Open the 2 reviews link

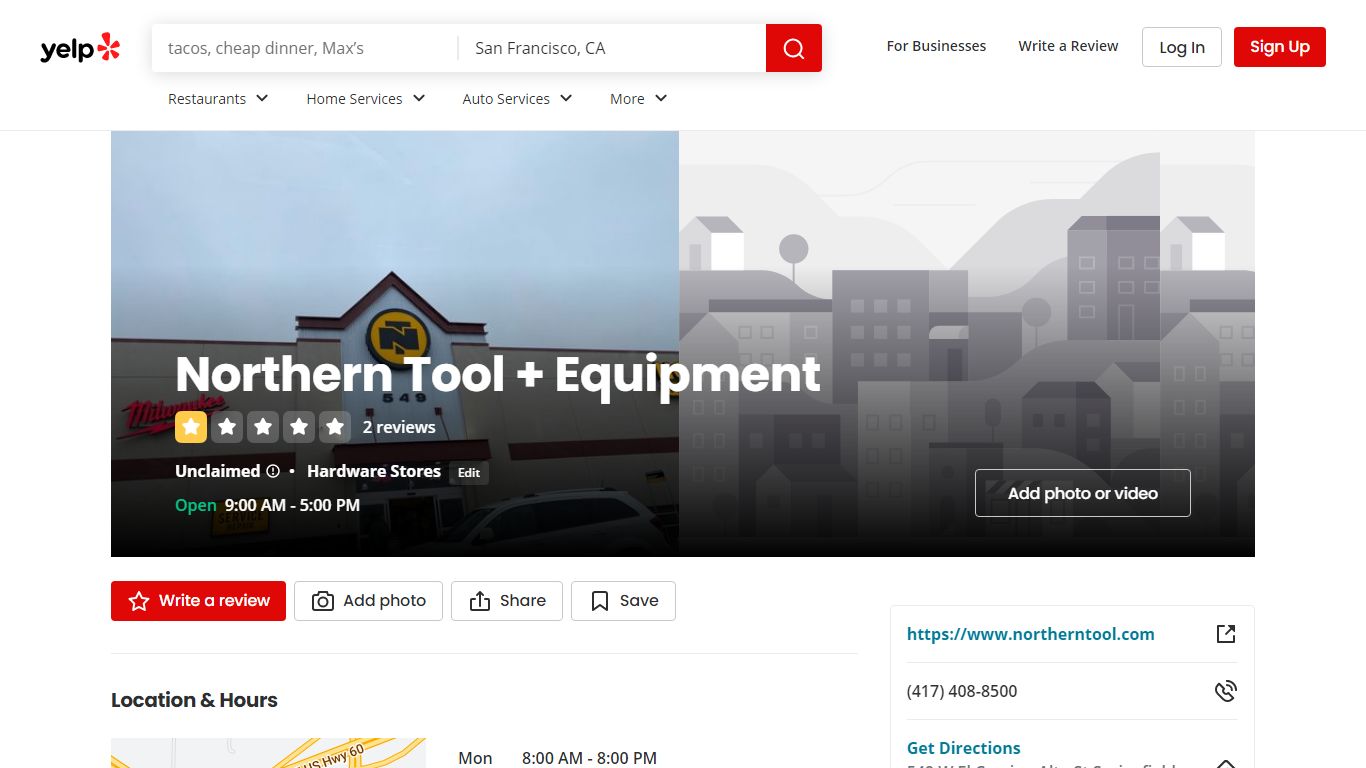coord(399,427)
